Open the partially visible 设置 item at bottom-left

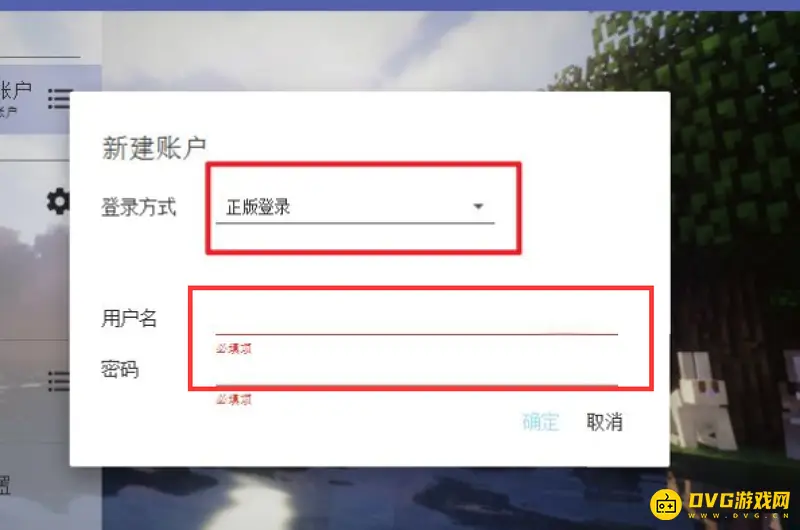click(5, 485)
